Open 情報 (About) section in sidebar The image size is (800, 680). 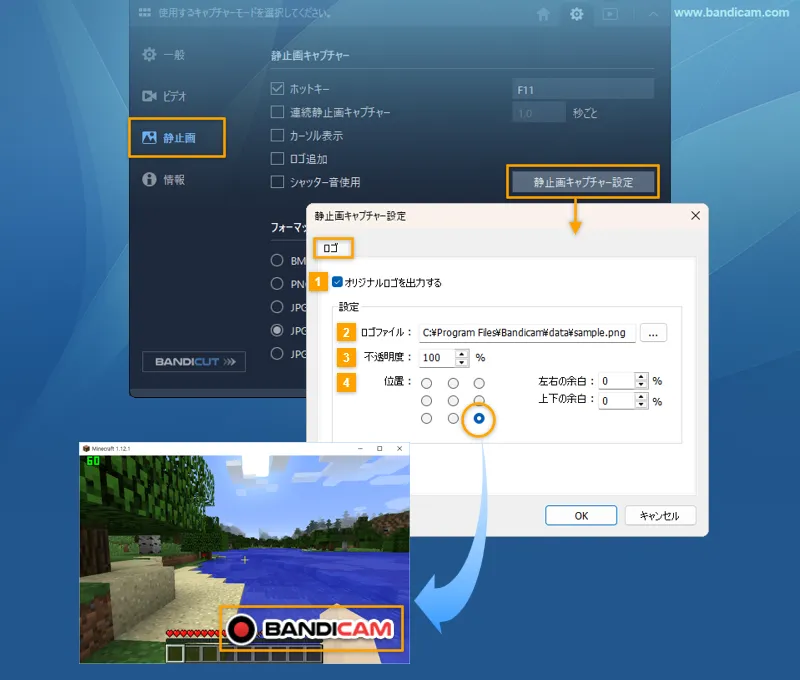click(x=164, y=180)
